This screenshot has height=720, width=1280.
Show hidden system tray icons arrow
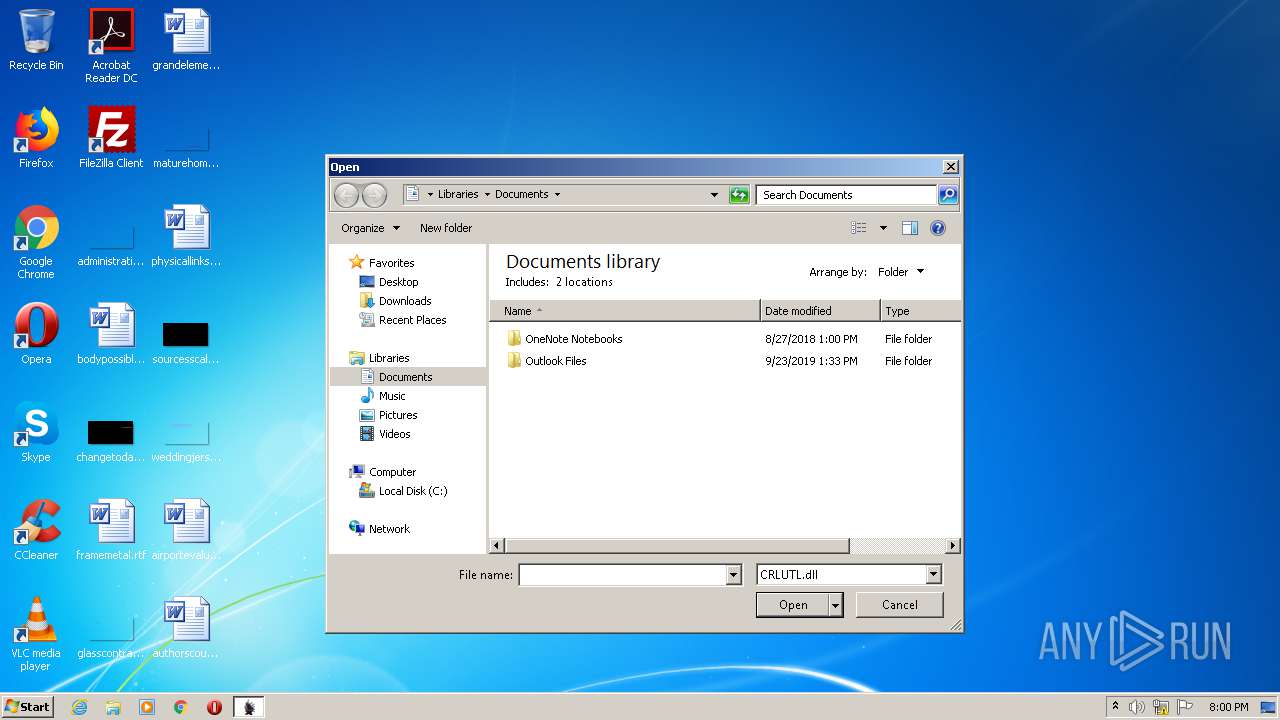tap(1115, 707)
